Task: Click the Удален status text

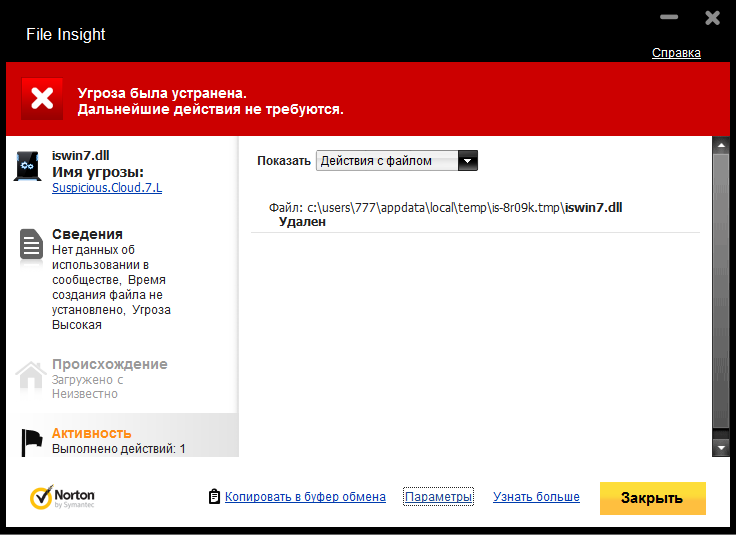Action: 302,222
